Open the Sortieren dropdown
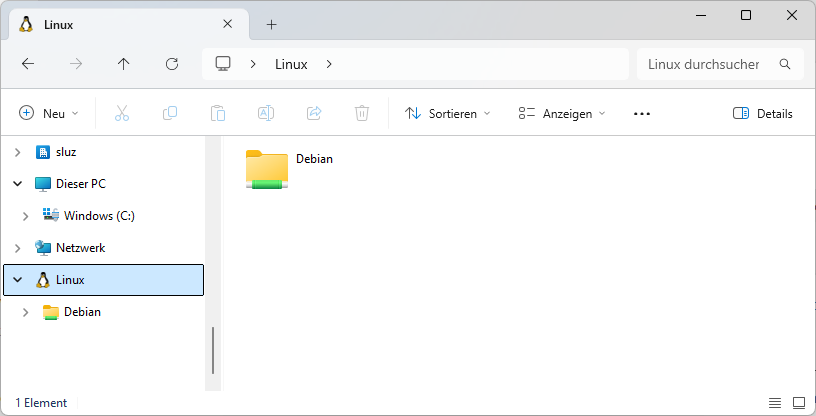 point(448,114)
